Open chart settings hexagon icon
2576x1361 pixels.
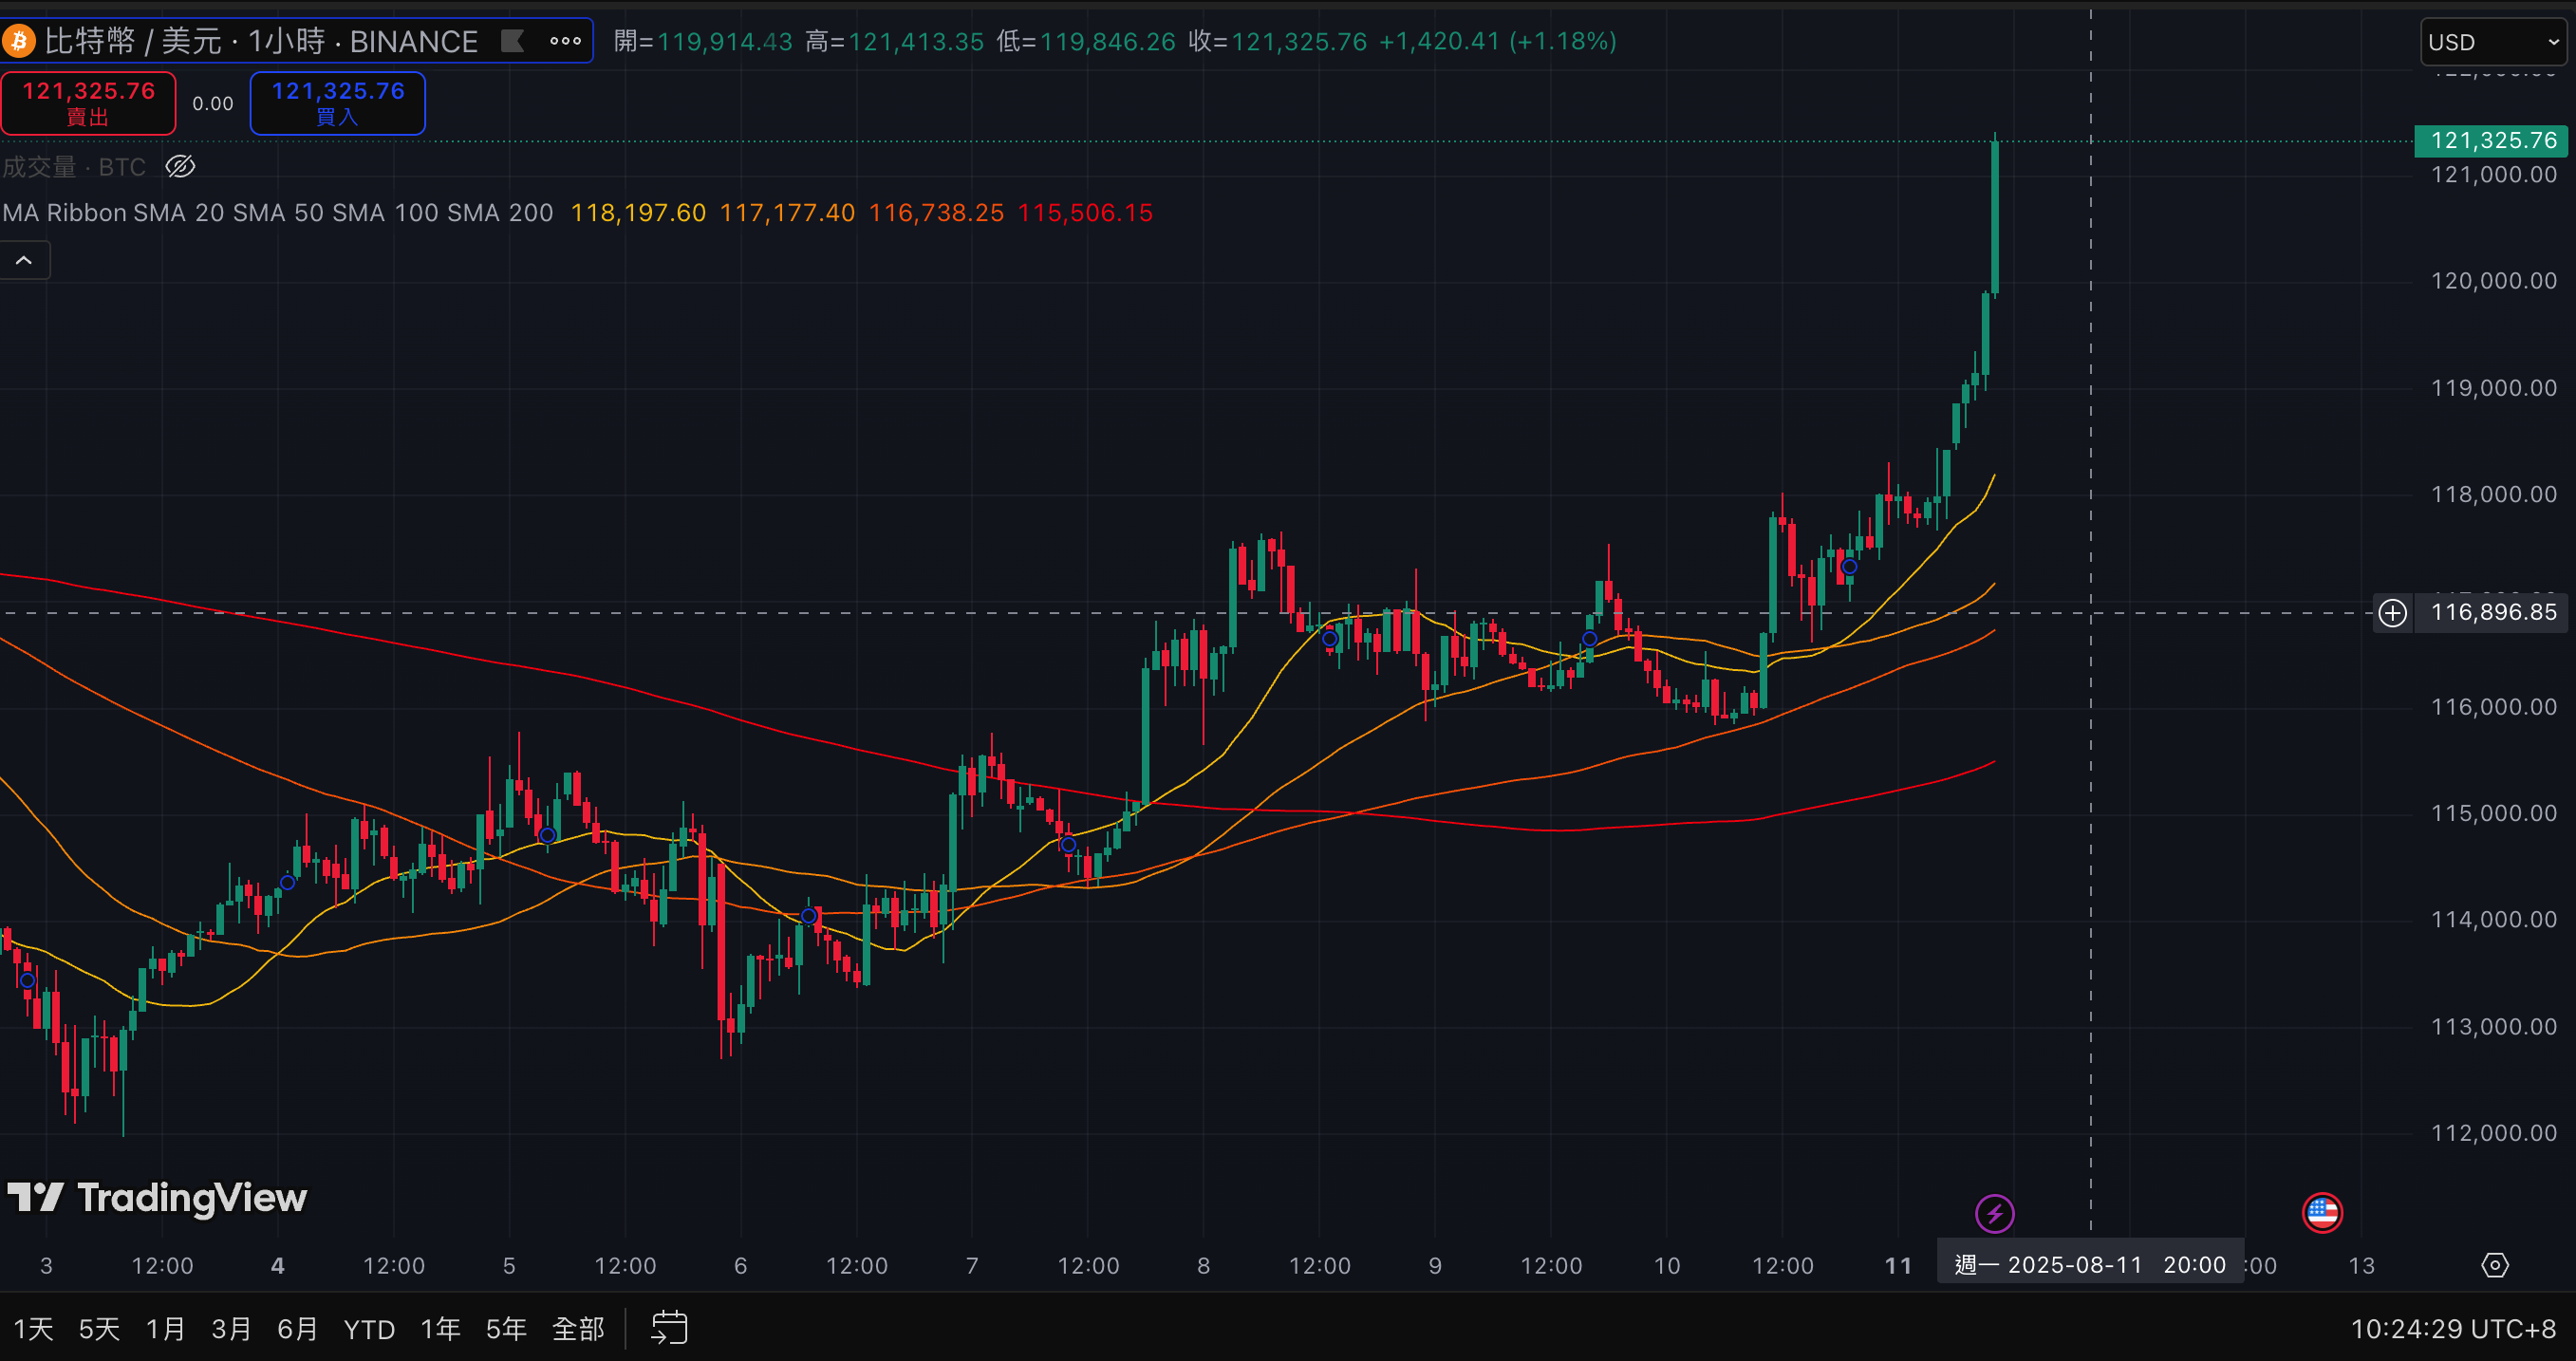point(2494,1265)
